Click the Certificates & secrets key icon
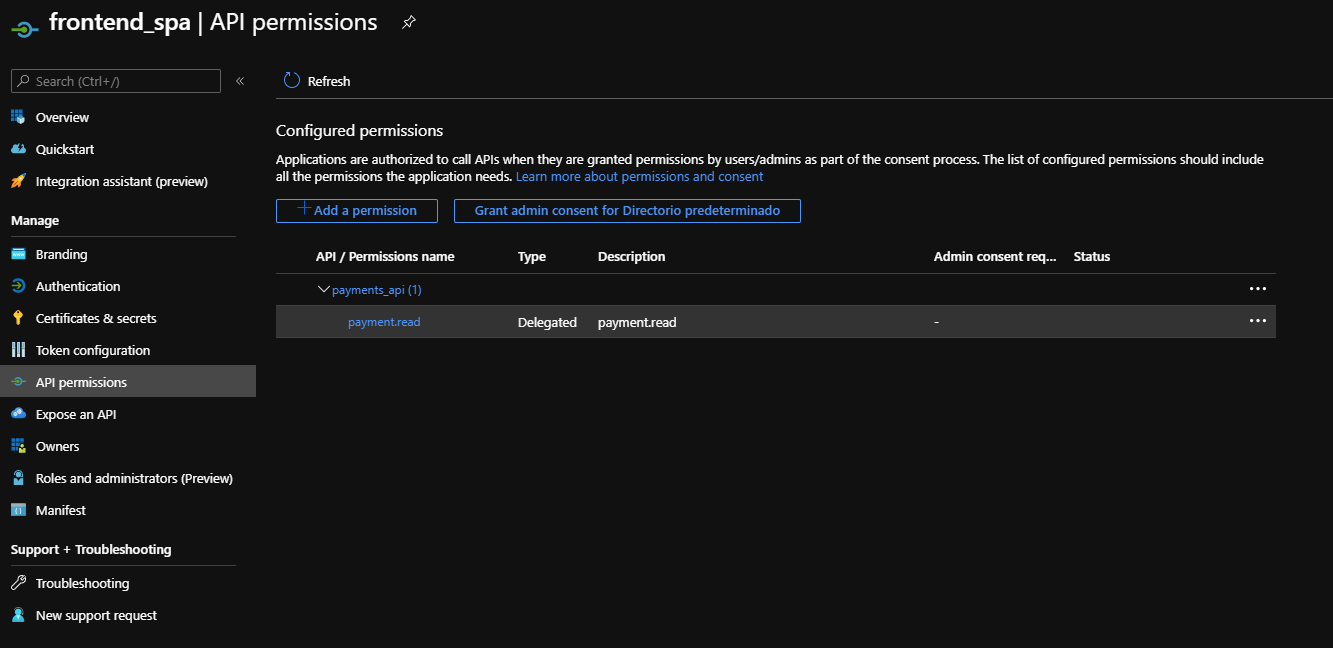 (18, 318)
